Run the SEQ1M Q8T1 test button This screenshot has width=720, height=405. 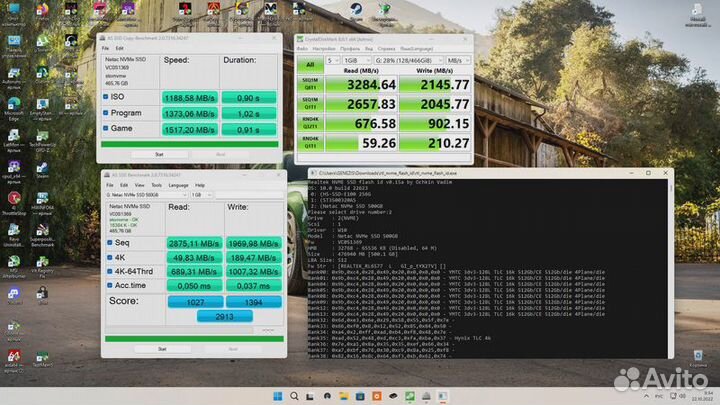(310, 84)
